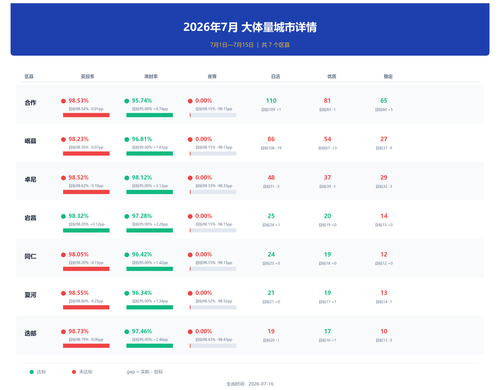Click the red value 86
This screenshot has height=390, width=500.
pyautogui.click(x=271, y=139)
